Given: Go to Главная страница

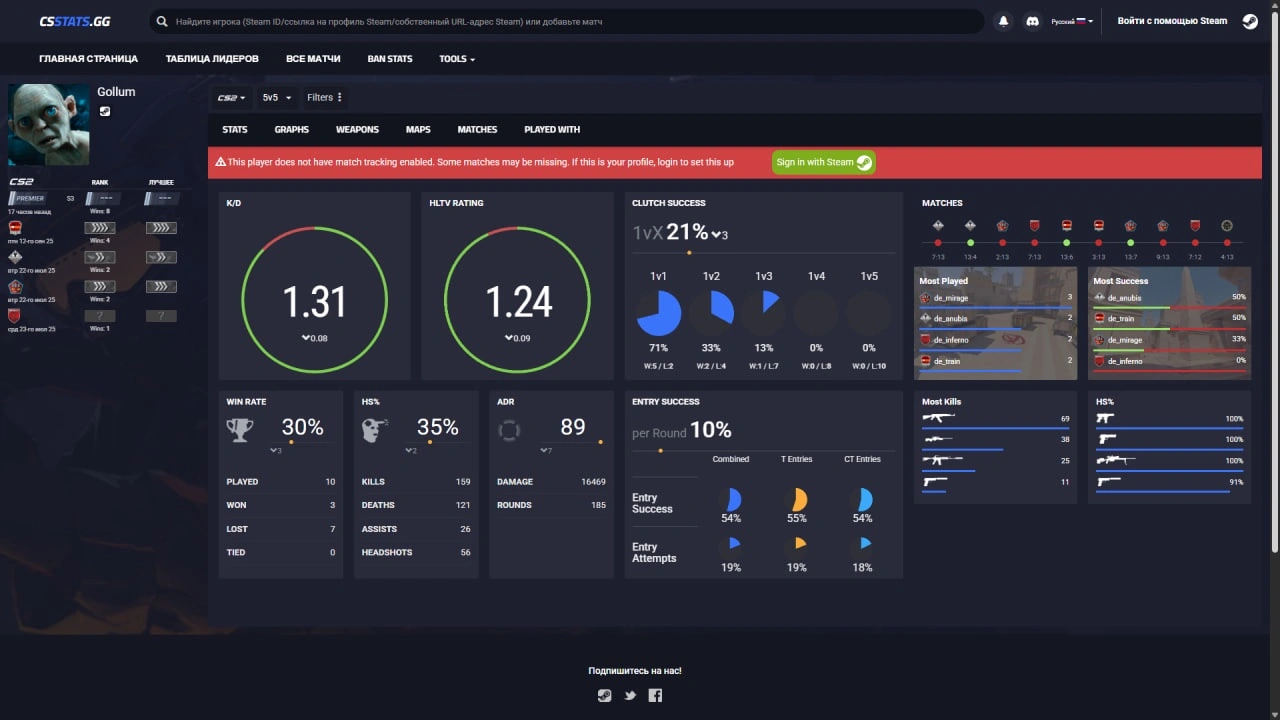Looking at the screenshot, I should pyautogui.click(x=88, y=59).
